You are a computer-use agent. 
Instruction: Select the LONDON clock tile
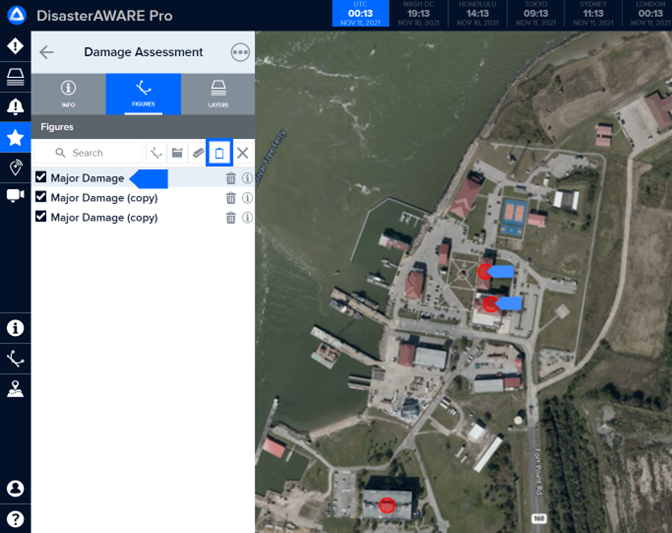[650, 13]
